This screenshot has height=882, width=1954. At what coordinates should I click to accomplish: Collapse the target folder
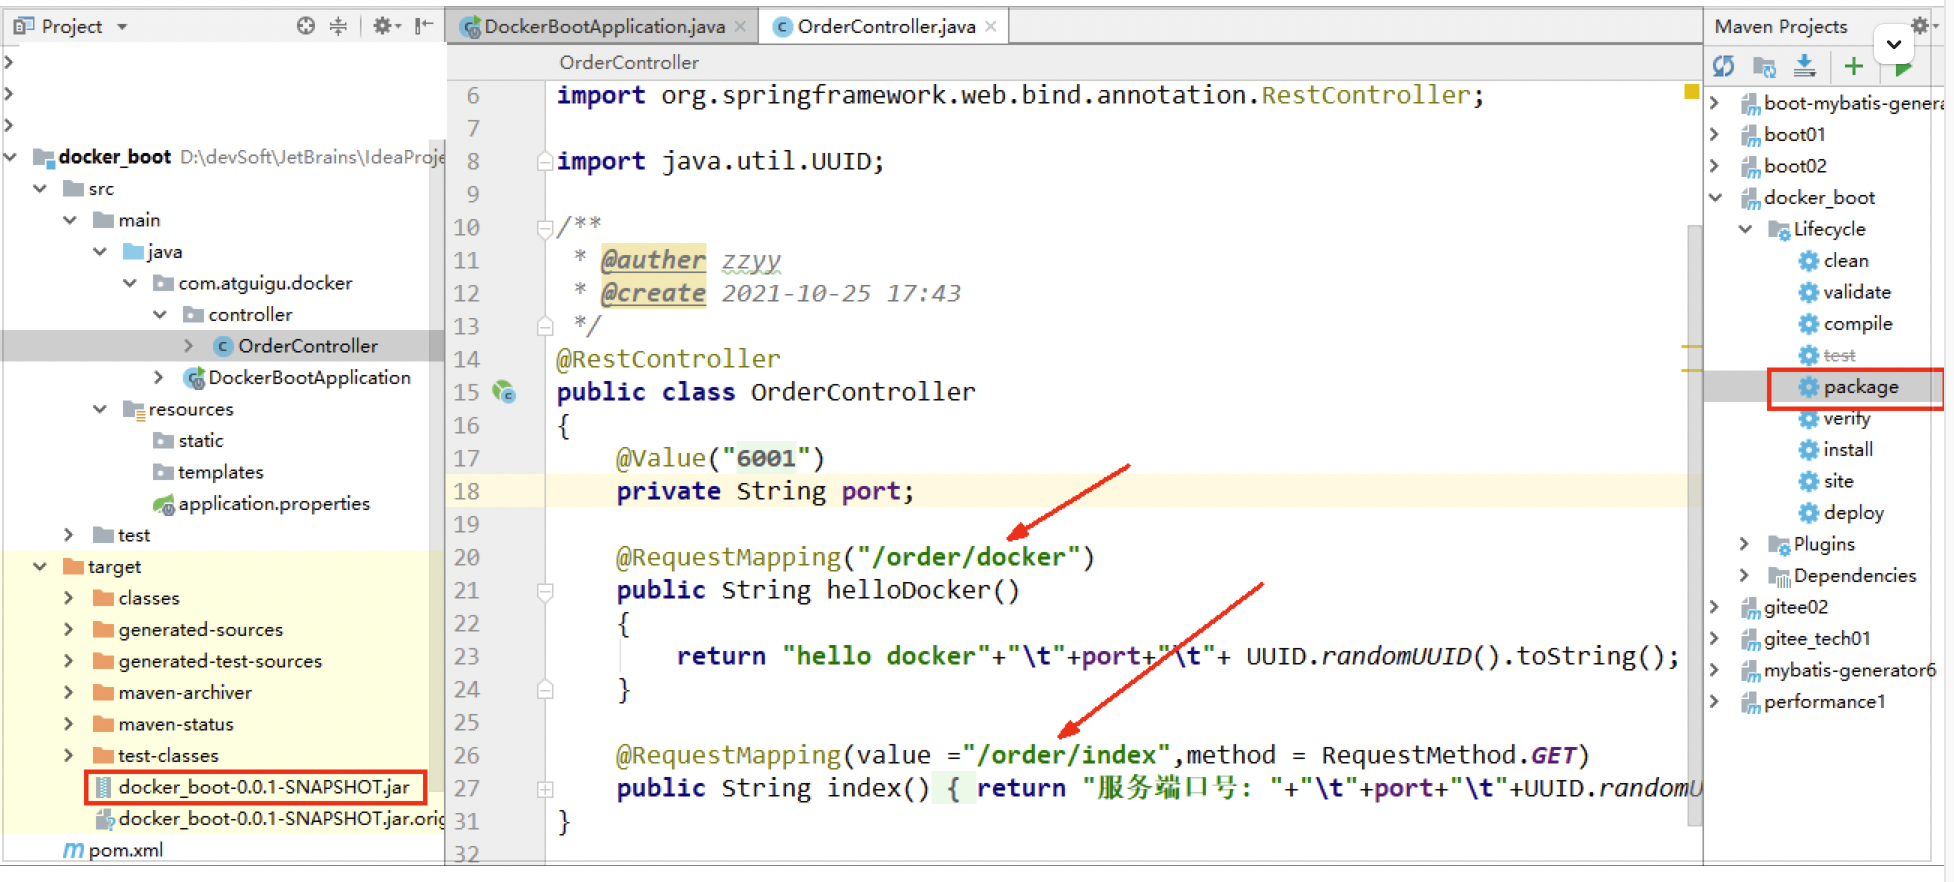tap(40, 567)
